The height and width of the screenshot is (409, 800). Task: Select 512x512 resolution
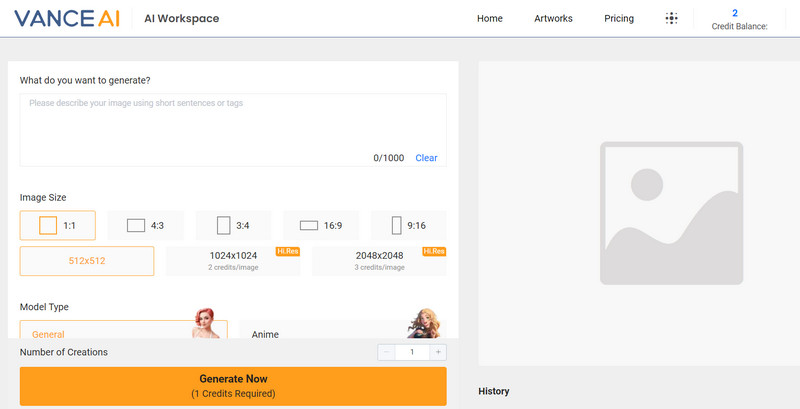87,261
